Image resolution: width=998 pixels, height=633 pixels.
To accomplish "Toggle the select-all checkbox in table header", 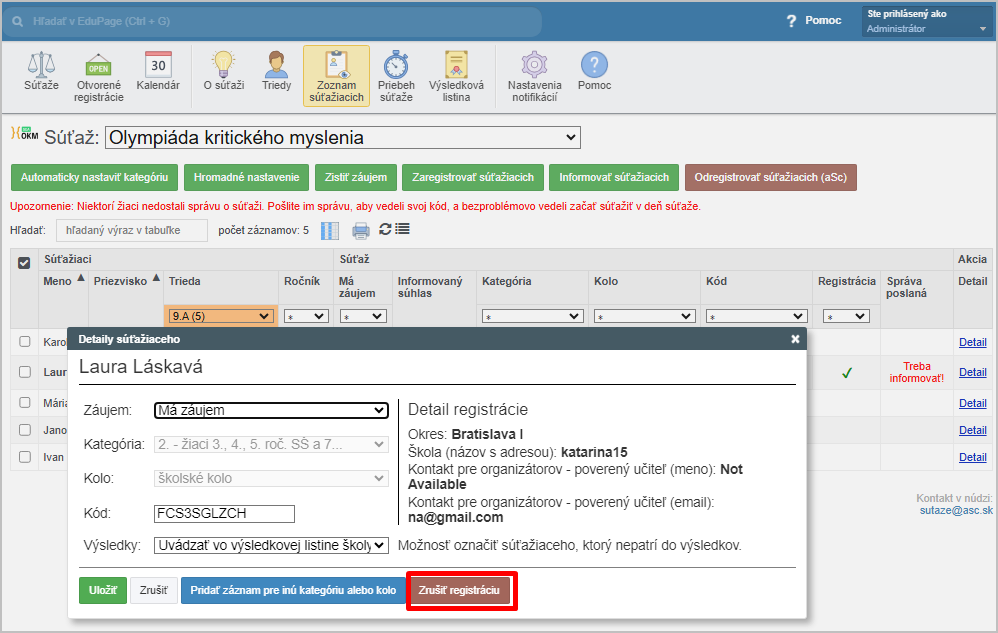I will click(24, 263).
